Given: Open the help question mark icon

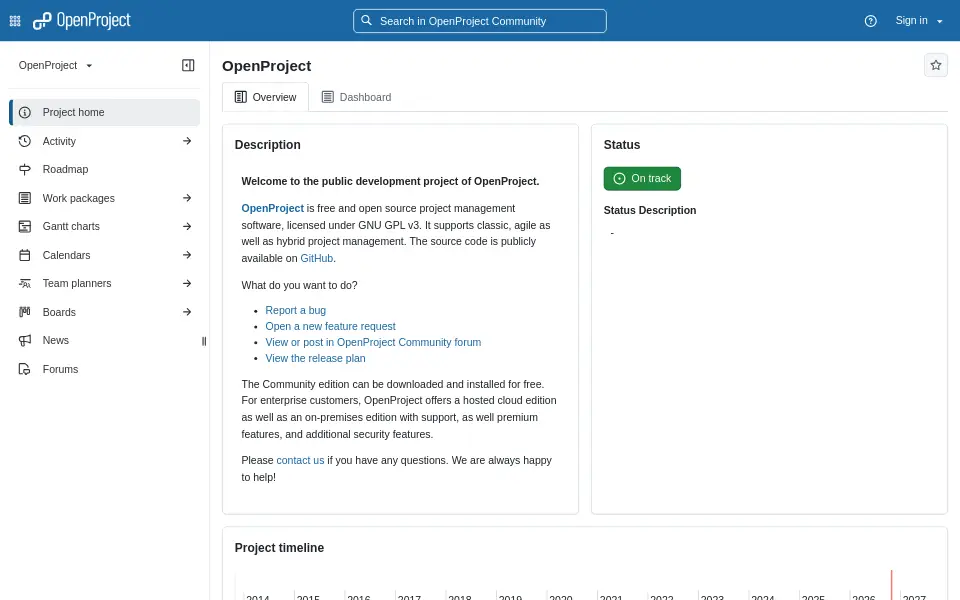Looking at the screenshot, I should pyautogui.click(x=871, y=21).
